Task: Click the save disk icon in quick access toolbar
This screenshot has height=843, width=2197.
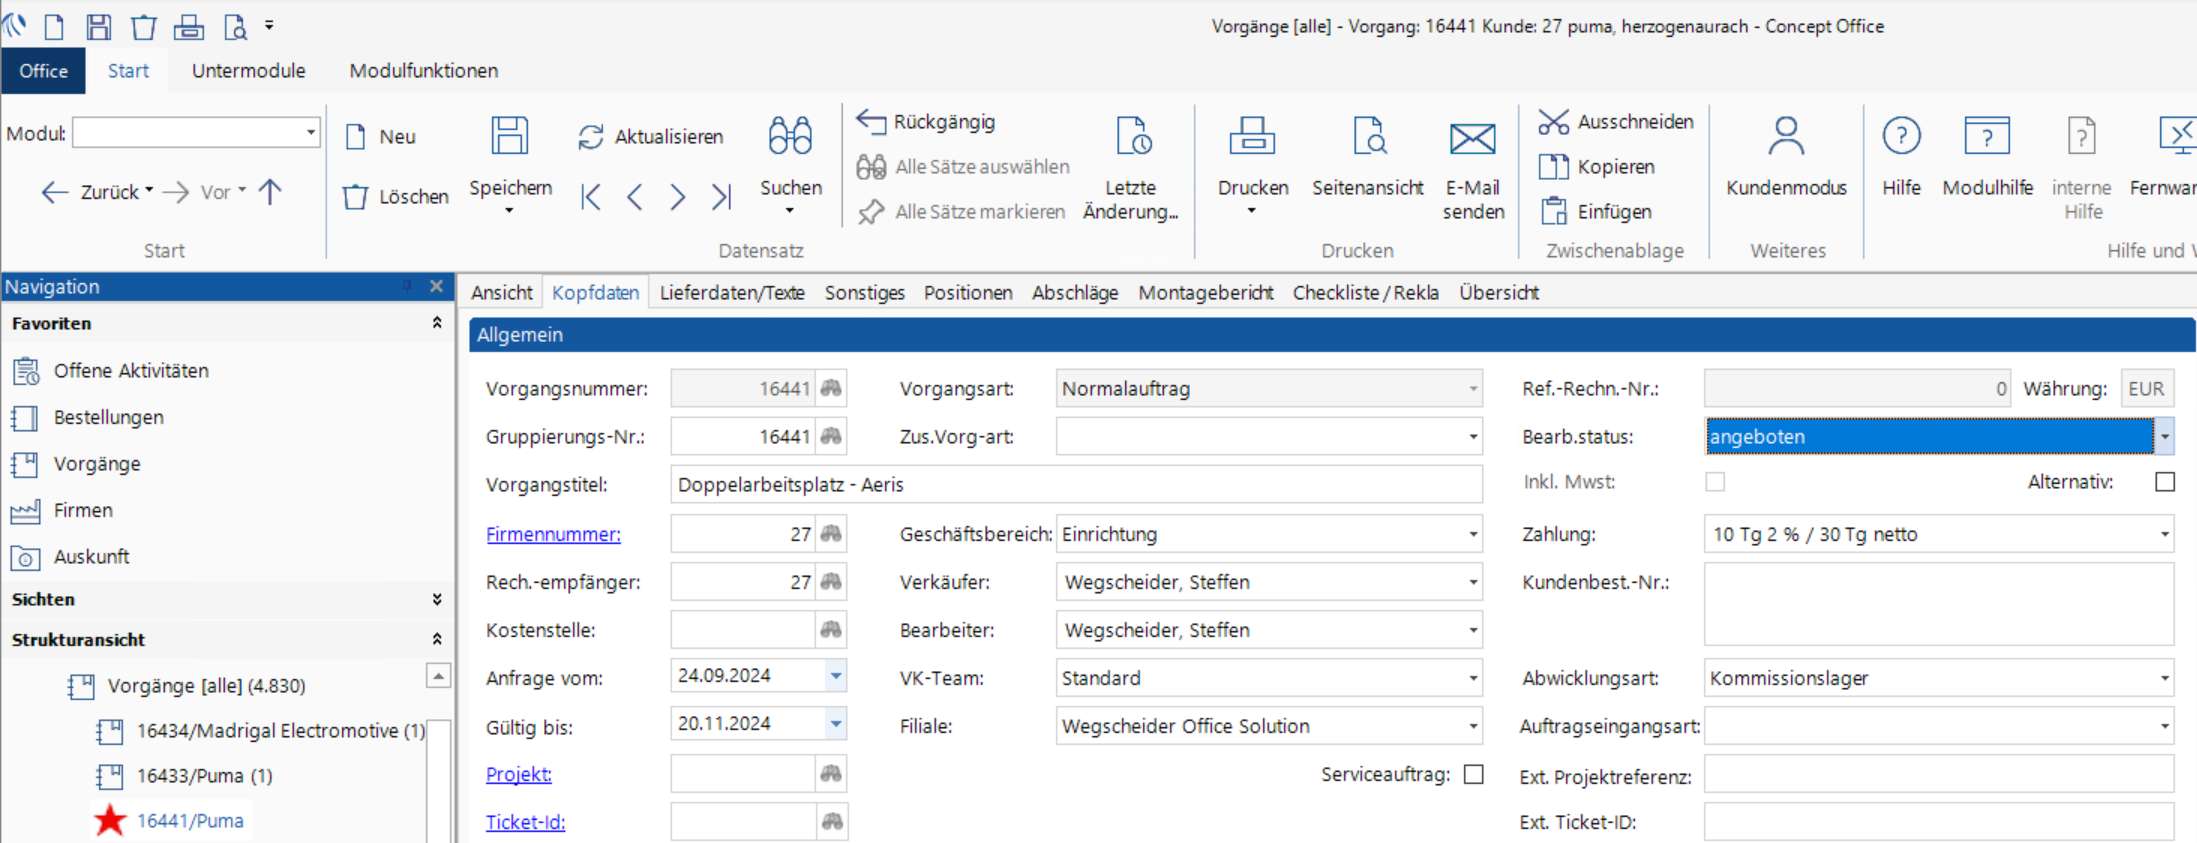Action: 99,27
